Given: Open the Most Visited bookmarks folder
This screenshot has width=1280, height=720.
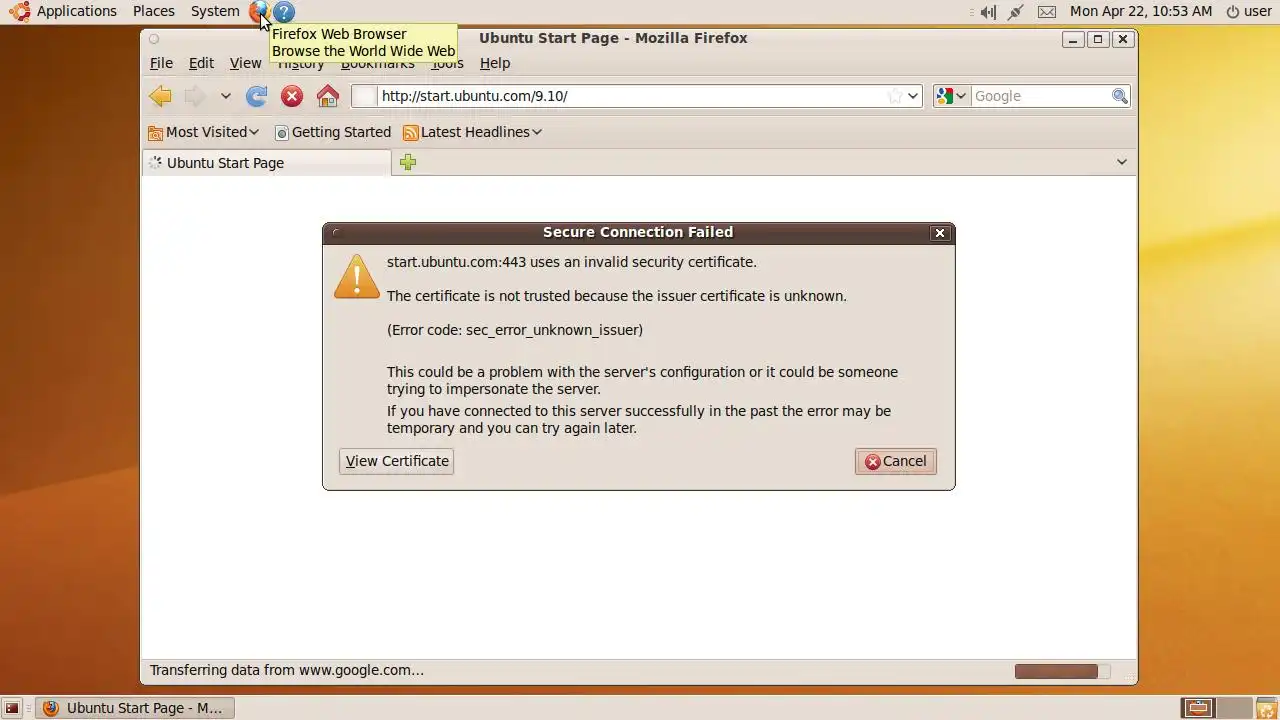Looking at the screenshot, I should point(204,132).
